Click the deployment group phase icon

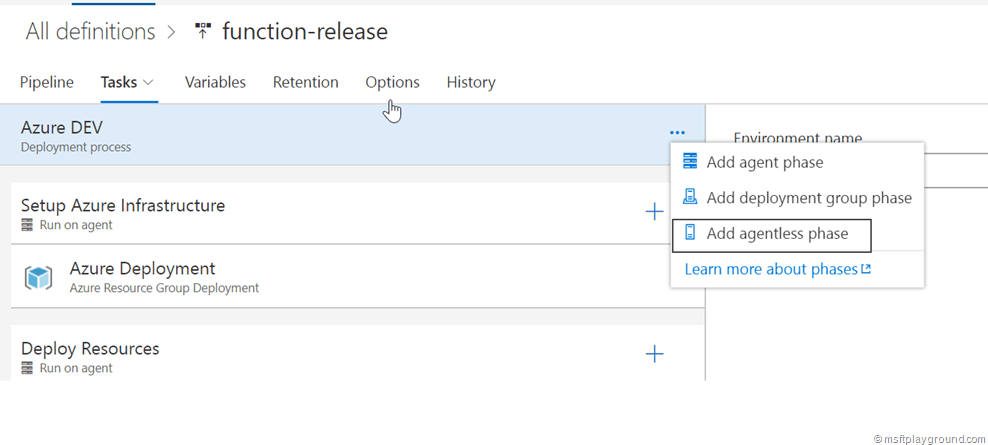coord(690,197)
